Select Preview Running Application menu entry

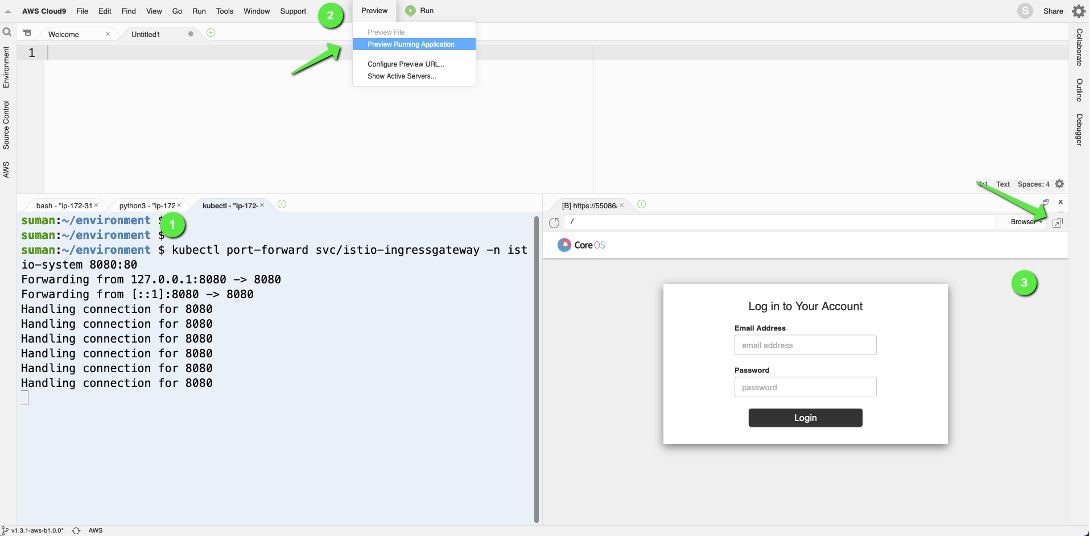414,44
